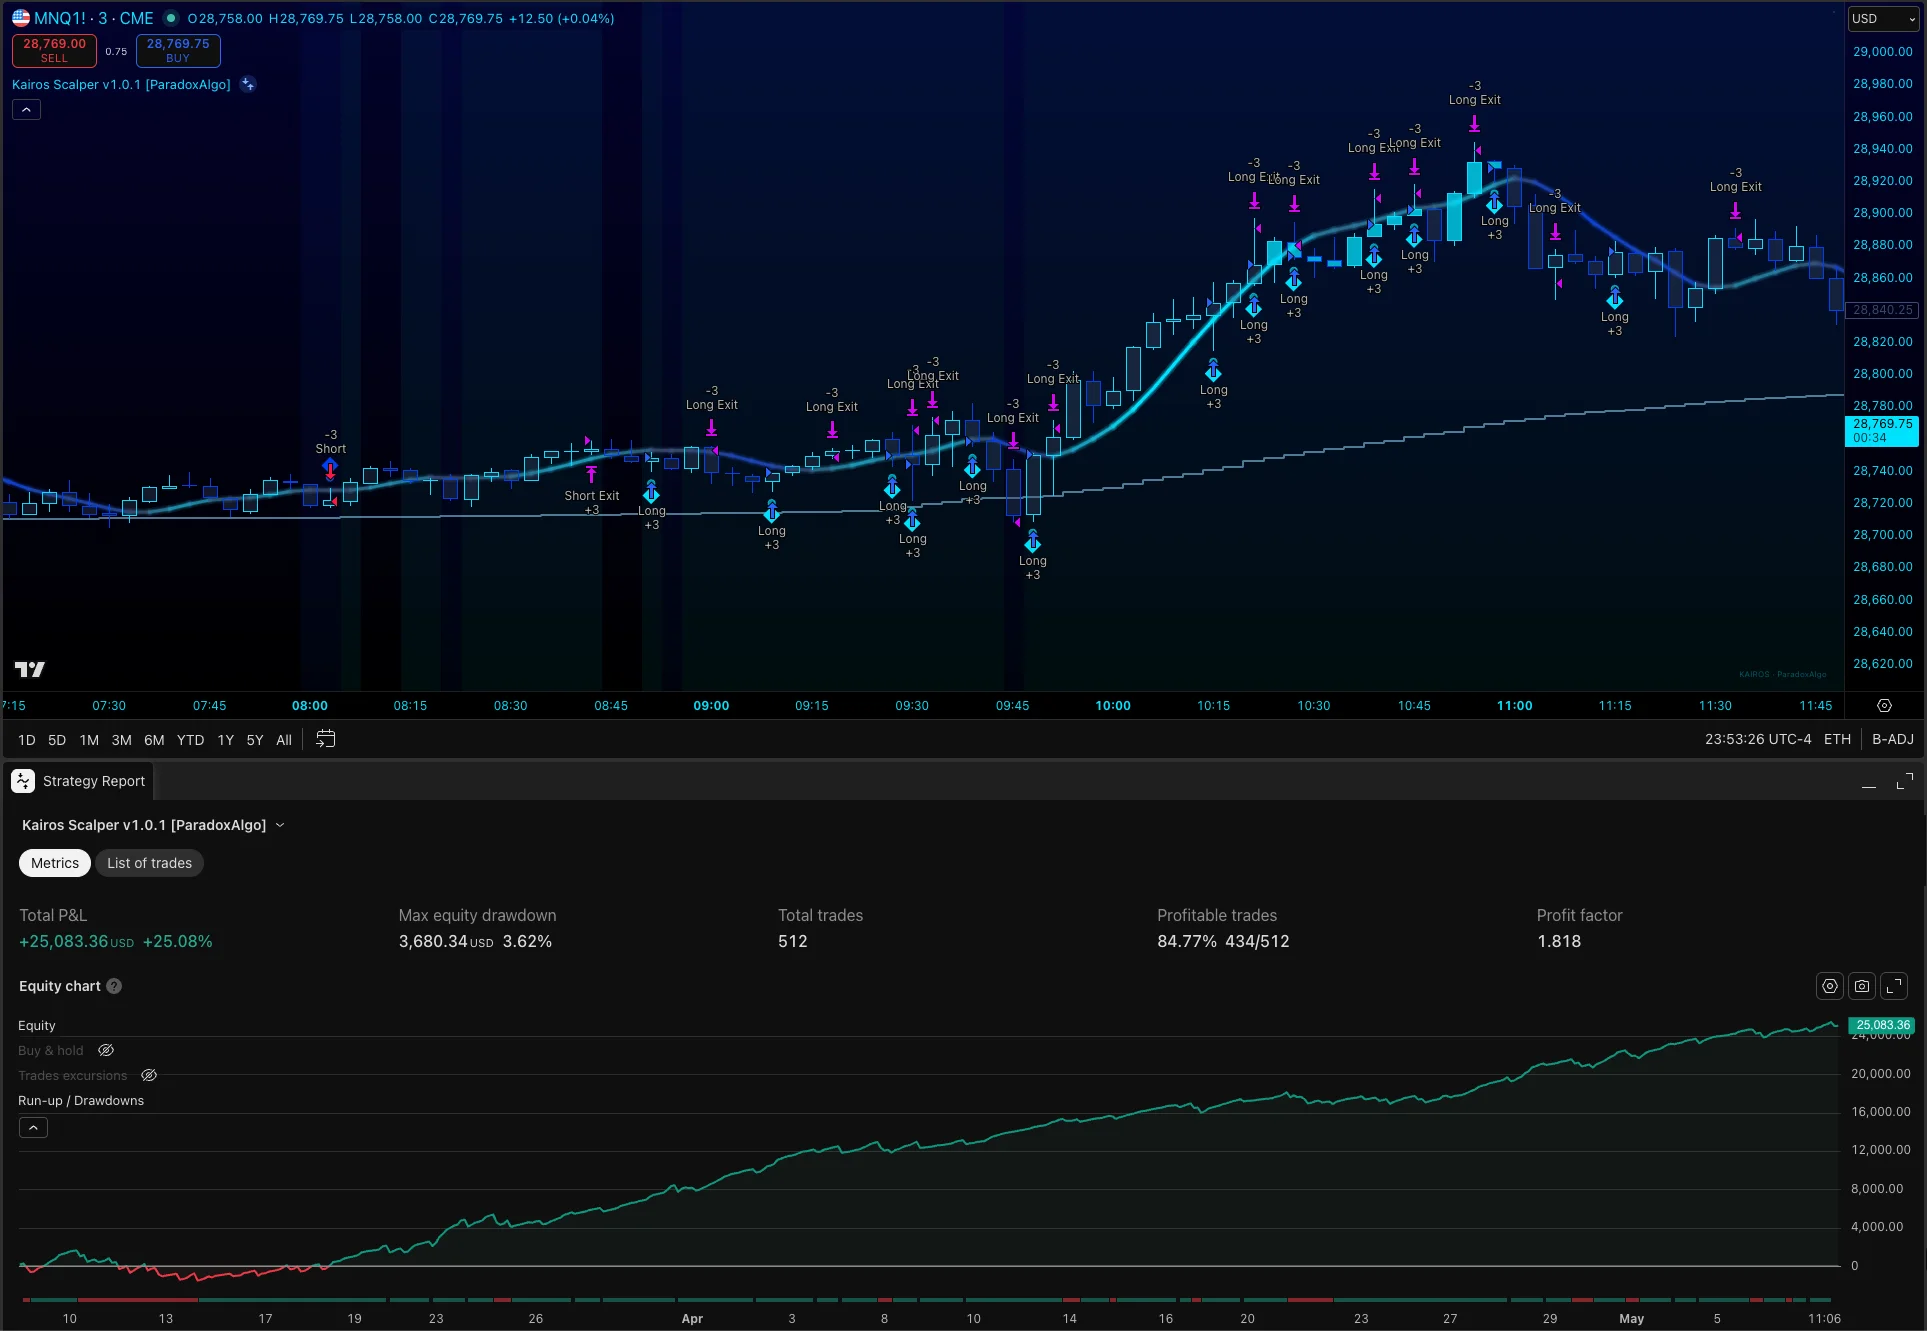The width and height of the screenshot is (1927, 1331).
Task: Expand equity chart to fullscreen
Action: [1894, 986]
